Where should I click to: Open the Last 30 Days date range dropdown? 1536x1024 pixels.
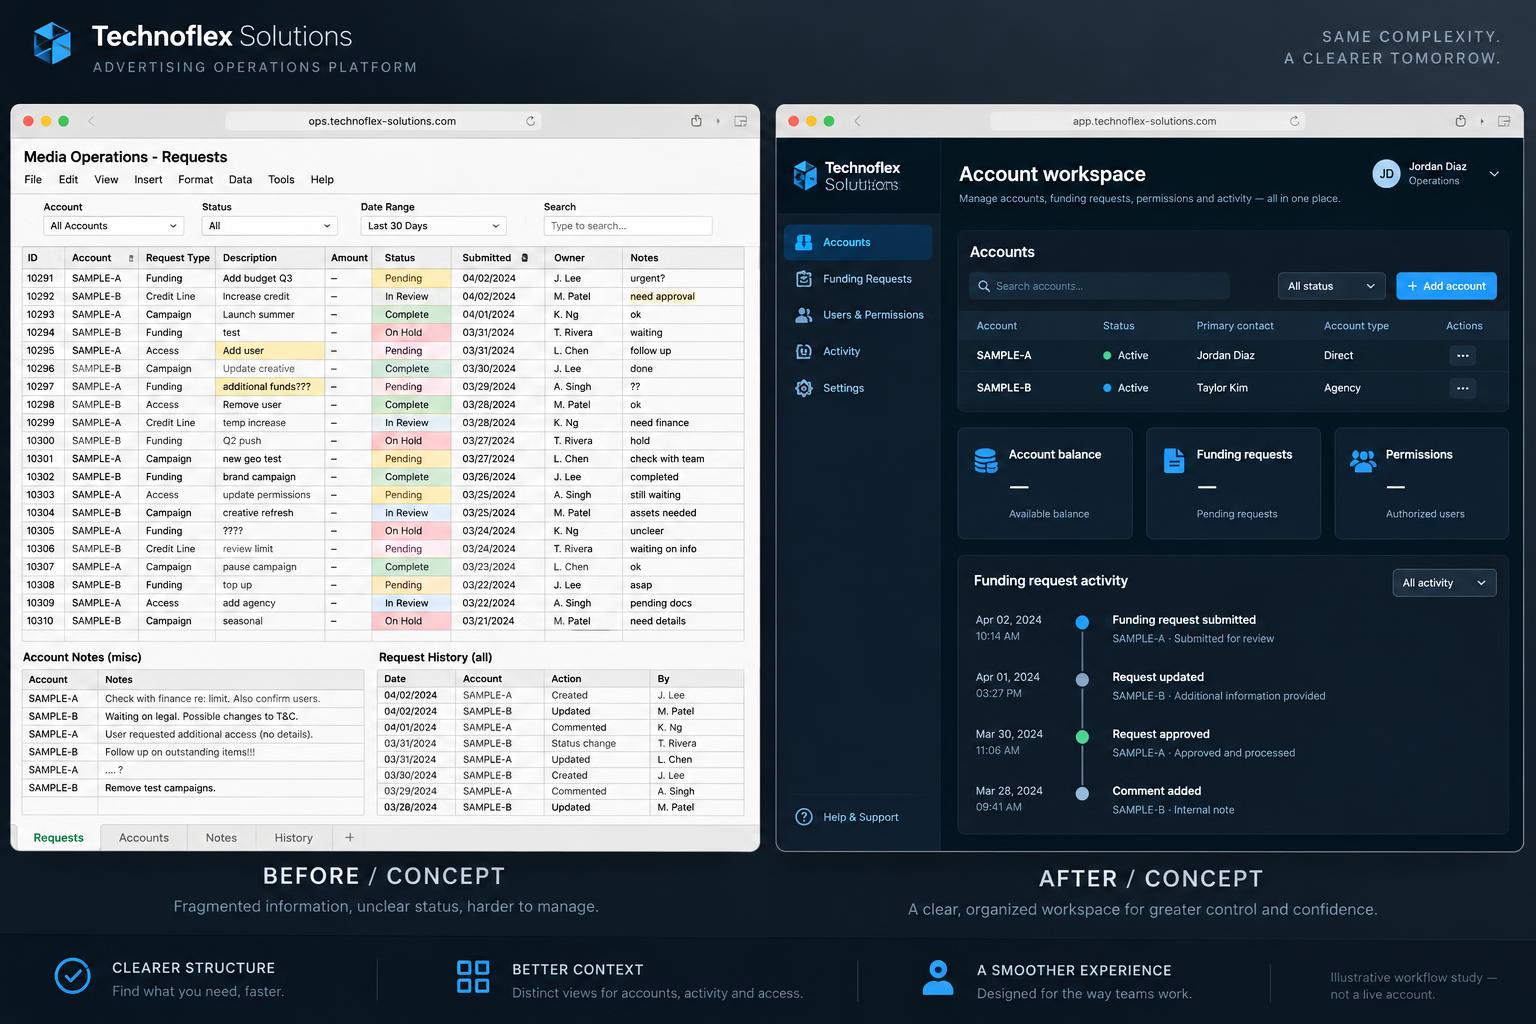433,226
